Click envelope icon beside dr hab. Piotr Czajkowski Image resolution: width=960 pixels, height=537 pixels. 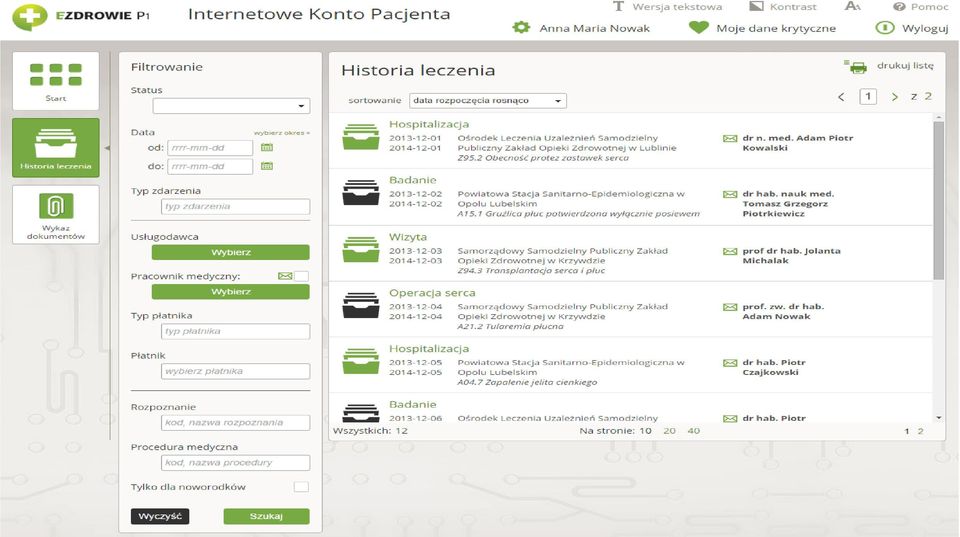(x=730, y=362)
